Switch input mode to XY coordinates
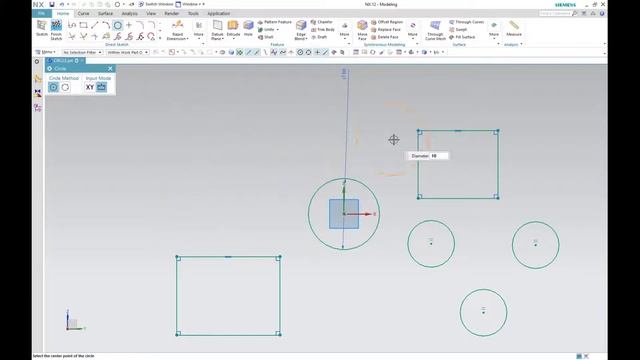The height and width of the screenshot is (360, 640). tap(90, 87)
